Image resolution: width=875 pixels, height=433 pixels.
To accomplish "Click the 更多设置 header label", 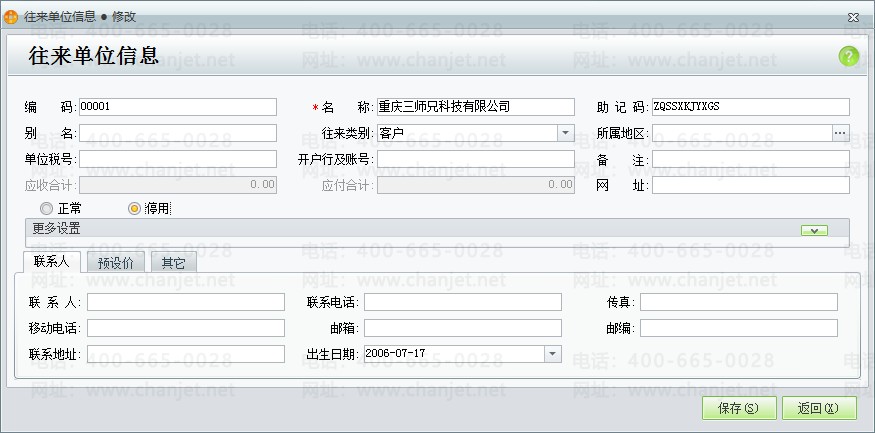I will 56,228.
